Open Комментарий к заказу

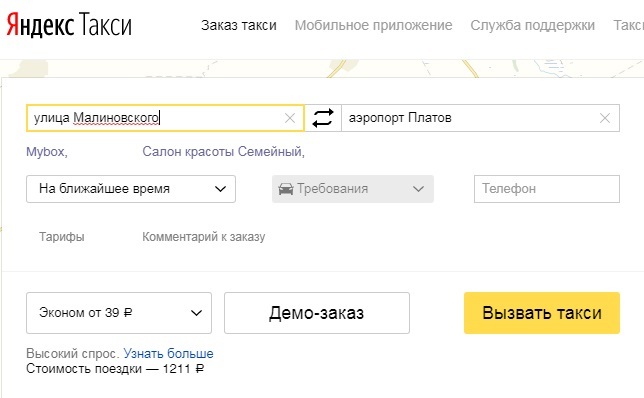[204, 237]
